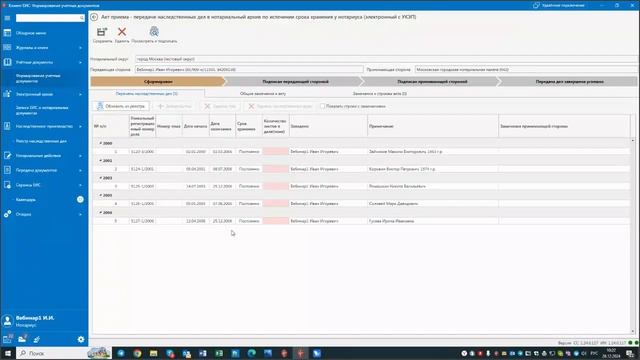This screenshot has width=640, height=360.
Task: Click Передающая сторона input field
Action: click(249, 70)
